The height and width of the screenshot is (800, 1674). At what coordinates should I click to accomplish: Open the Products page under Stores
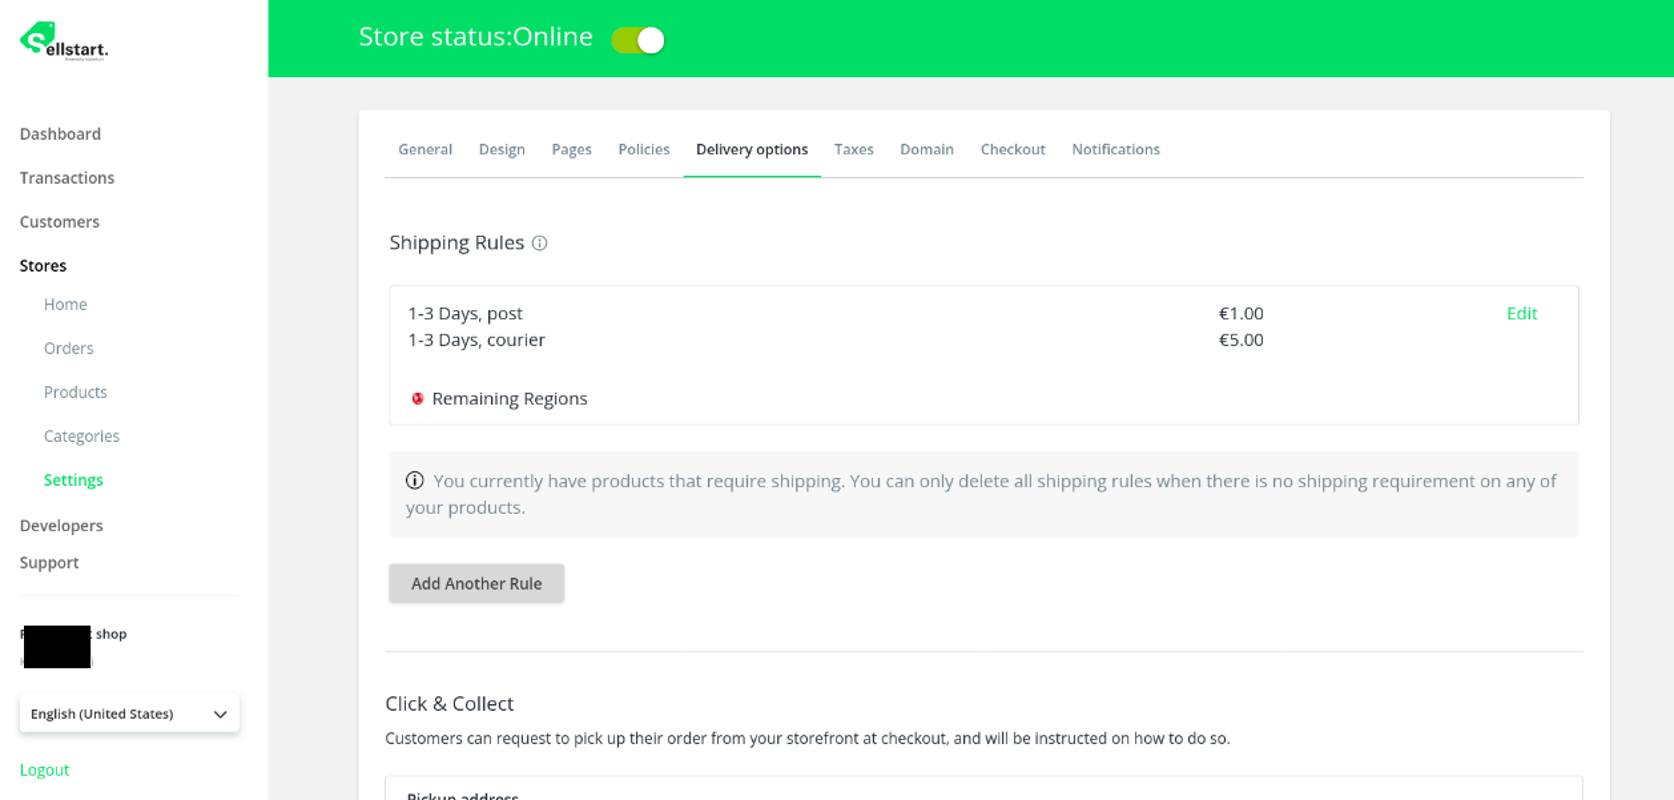75,392
